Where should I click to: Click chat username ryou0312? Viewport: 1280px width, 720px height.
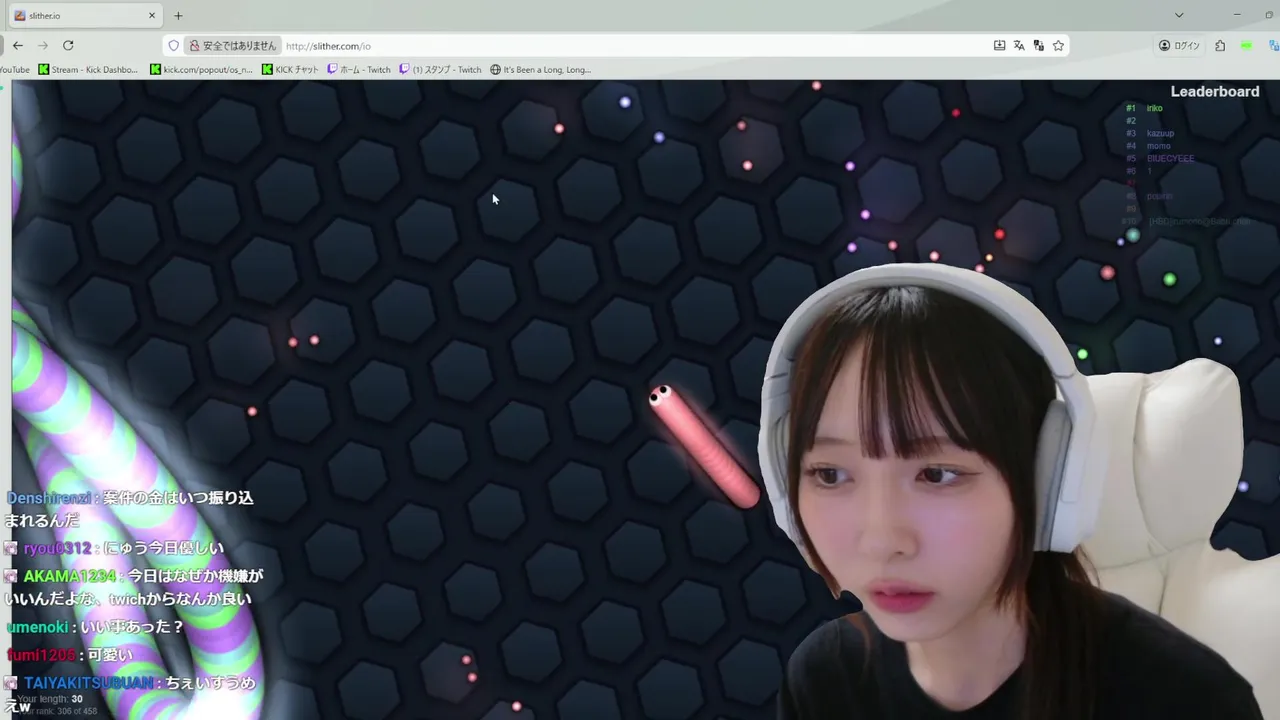click(x=58, y=548)
